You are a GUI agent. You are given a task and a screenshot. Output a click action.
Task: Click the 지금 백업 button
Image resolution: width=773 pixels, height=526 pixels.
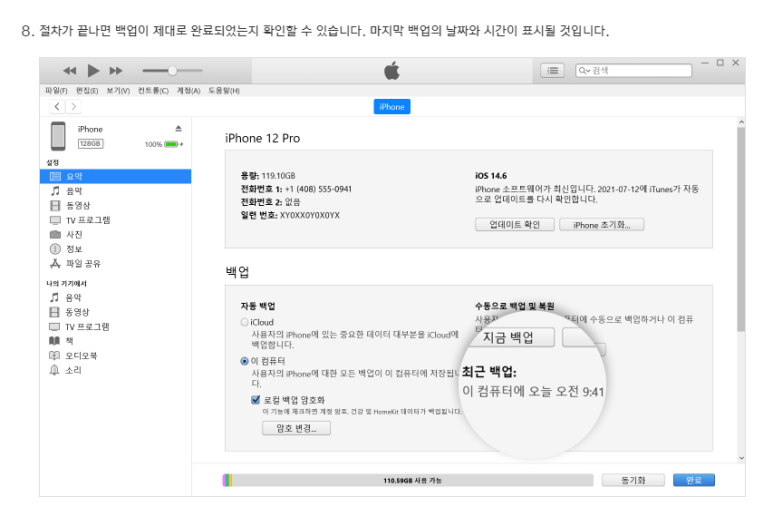pyautogui.click(x=508, y=337)
